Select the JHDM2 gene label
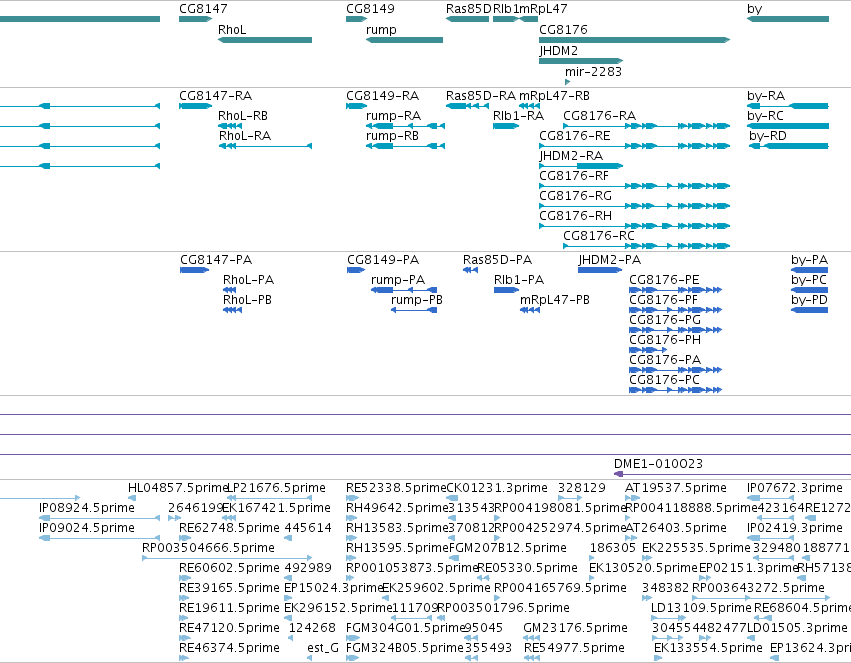 pos(558,50)
